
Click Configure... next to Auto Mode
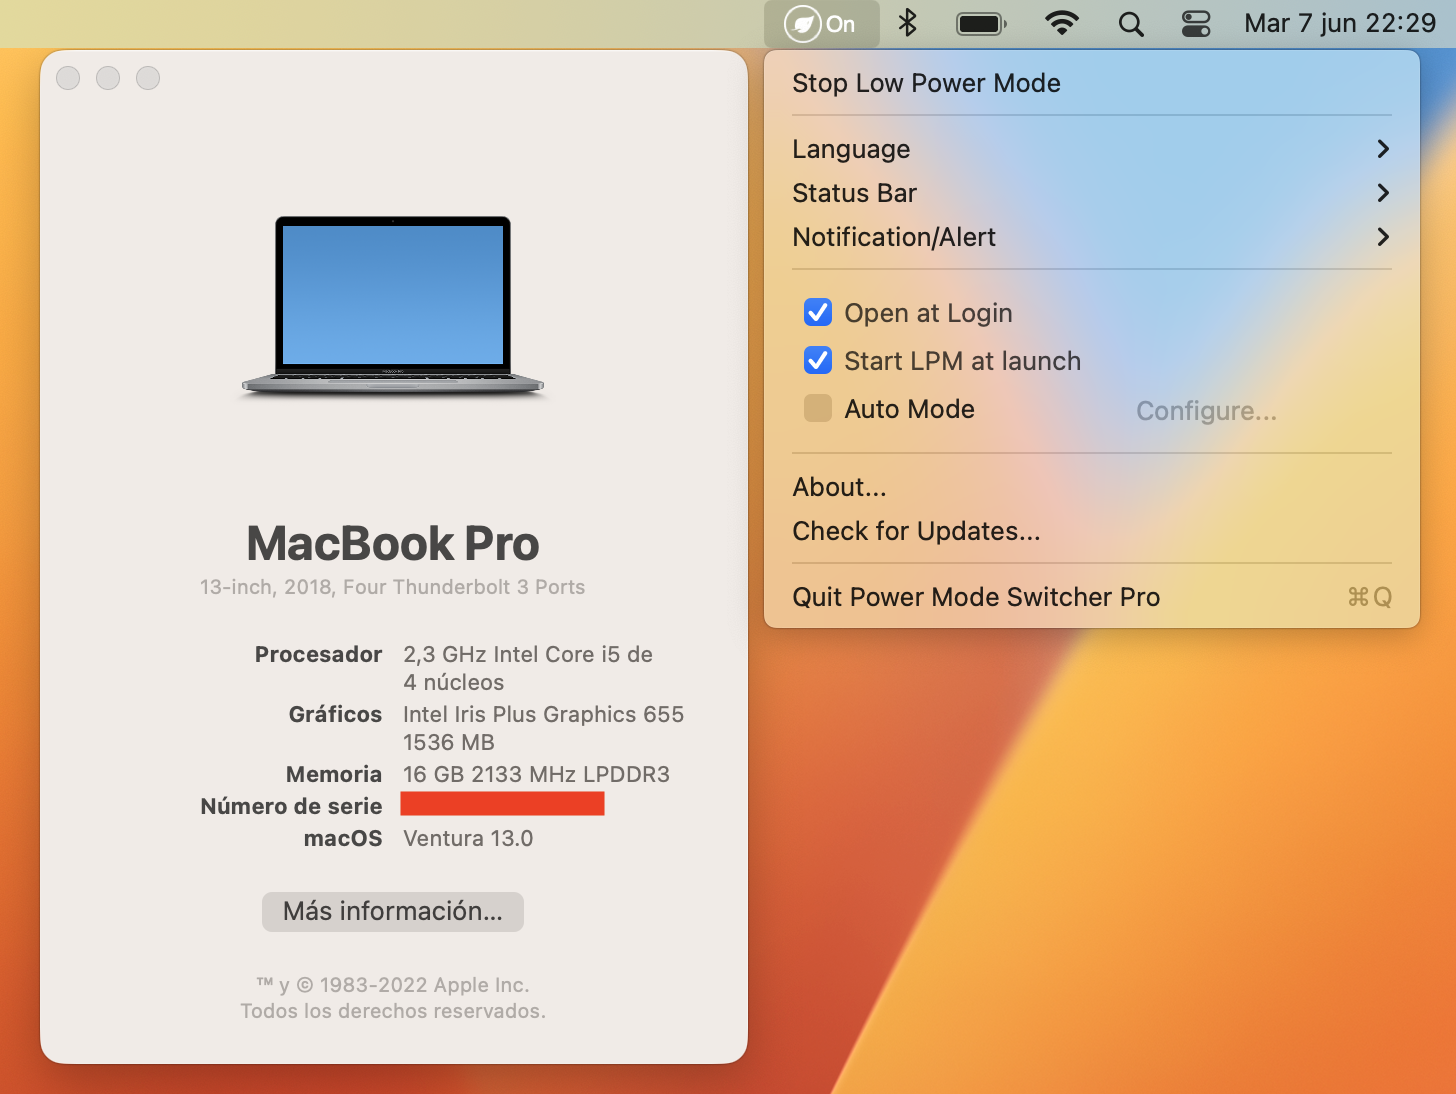click(1206, 411)
